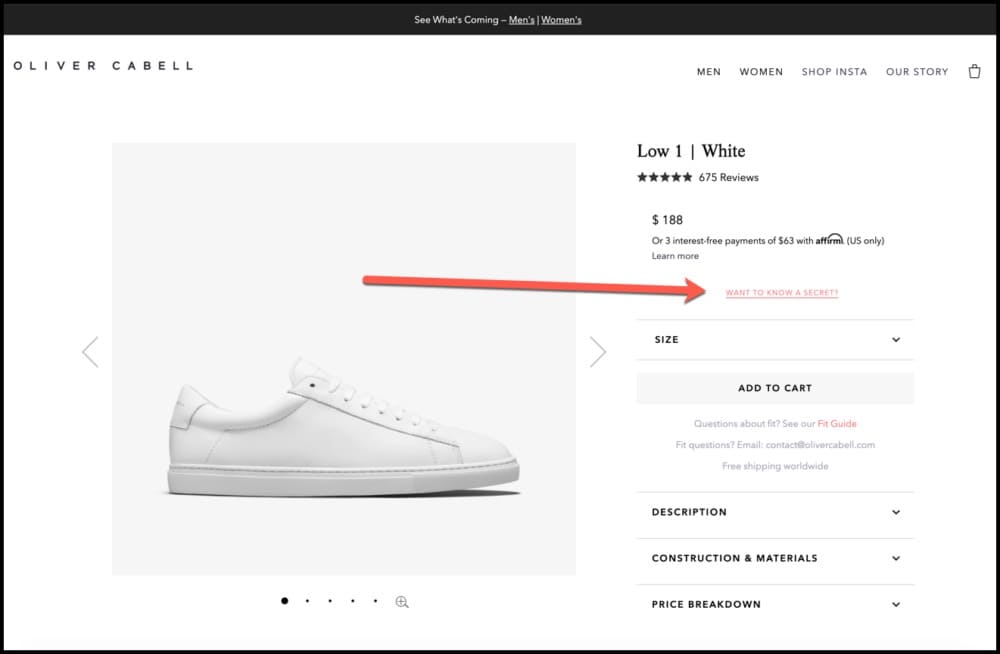Click the Want to Know a Secret link
This screenshot has height=654, width=1000.
pos(782,293)
